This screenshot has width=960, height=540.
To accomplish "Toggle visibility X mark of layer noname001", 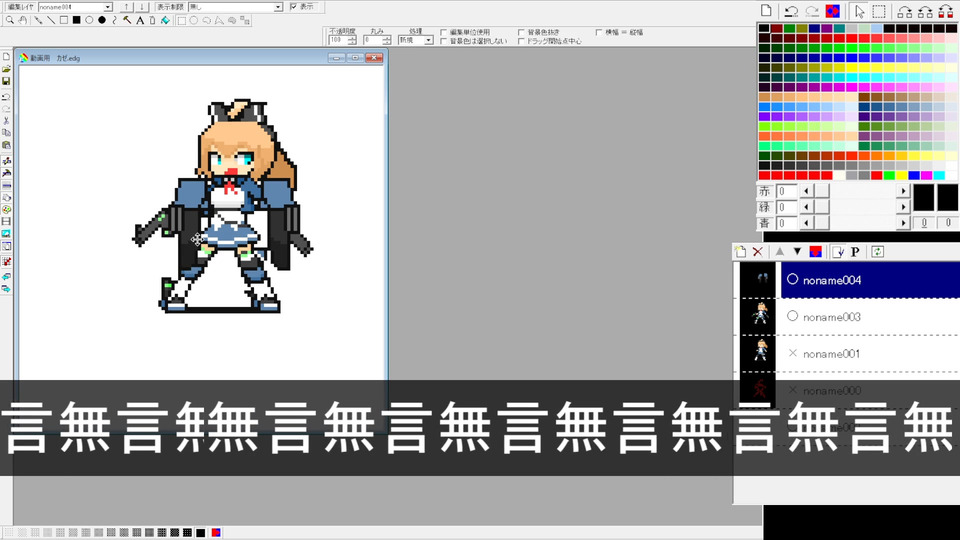I will pyautogui.click(x=792, y=353).
